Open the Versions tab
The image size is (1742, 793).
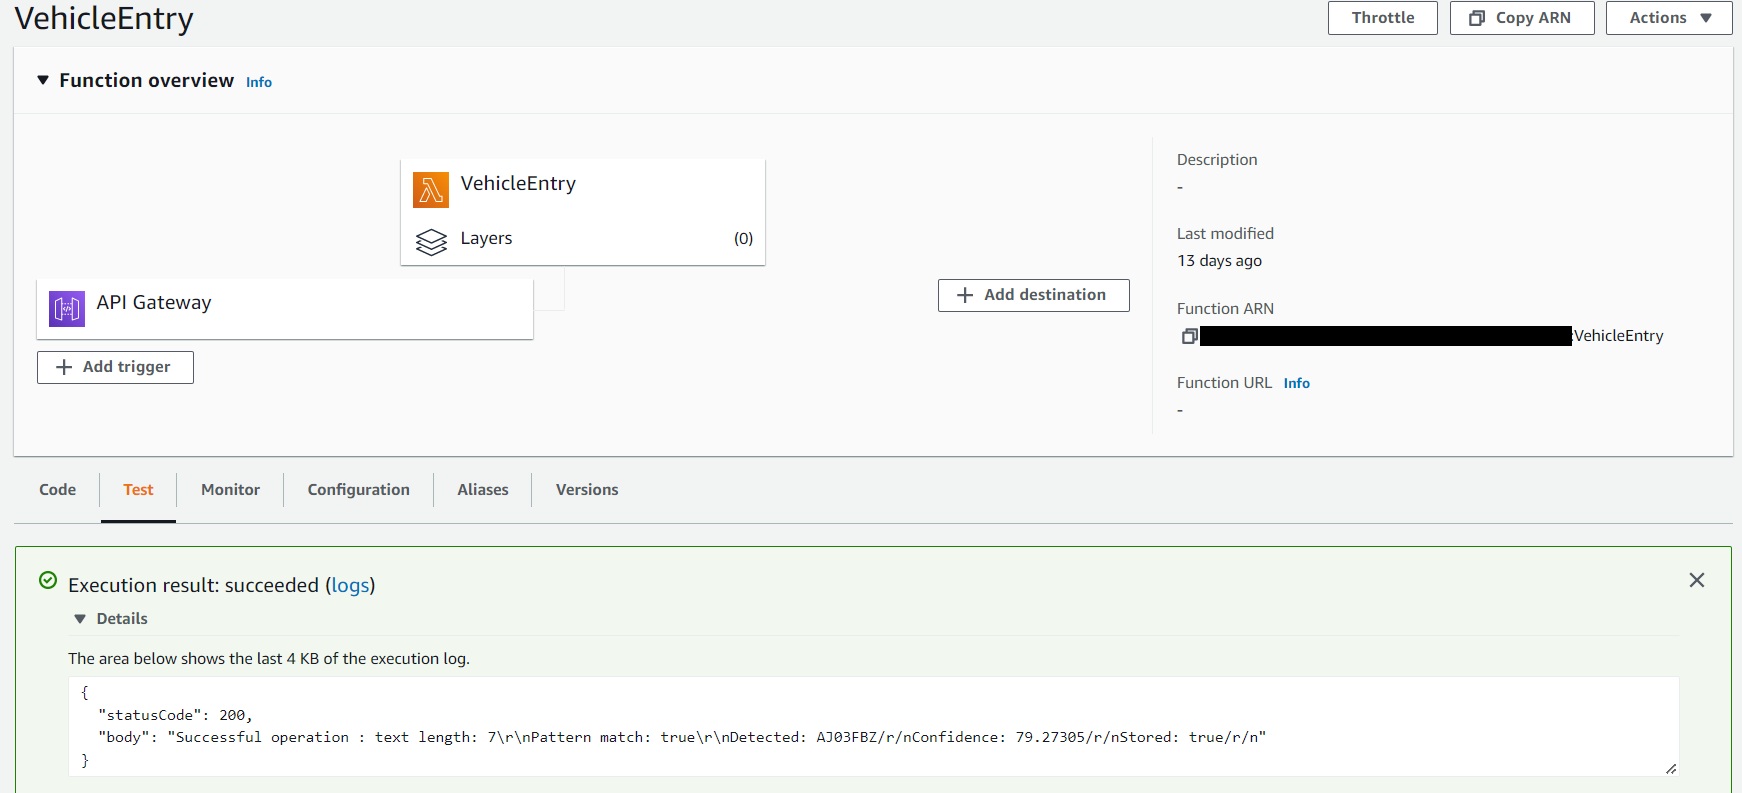587,490
